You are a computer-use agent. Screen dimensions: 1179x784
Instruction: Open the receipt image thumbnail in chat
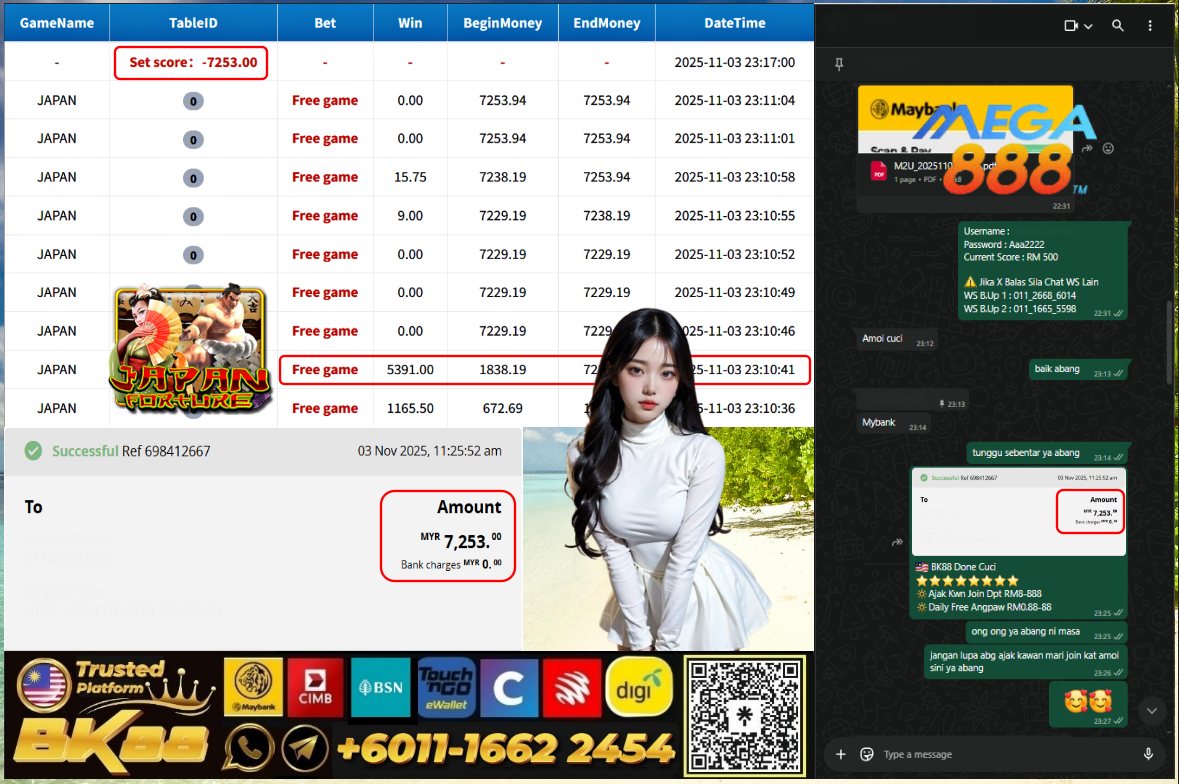[1018, 511]
